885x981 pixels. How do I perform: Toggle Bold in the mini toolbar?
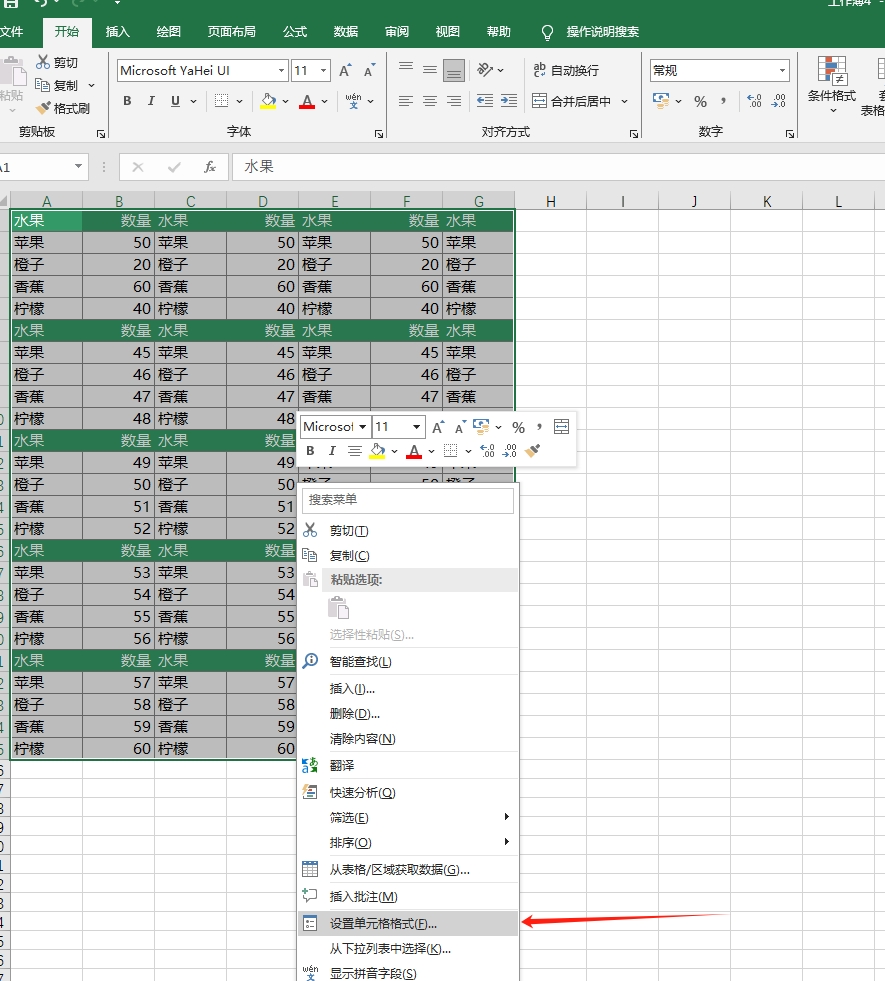point(310,450)
